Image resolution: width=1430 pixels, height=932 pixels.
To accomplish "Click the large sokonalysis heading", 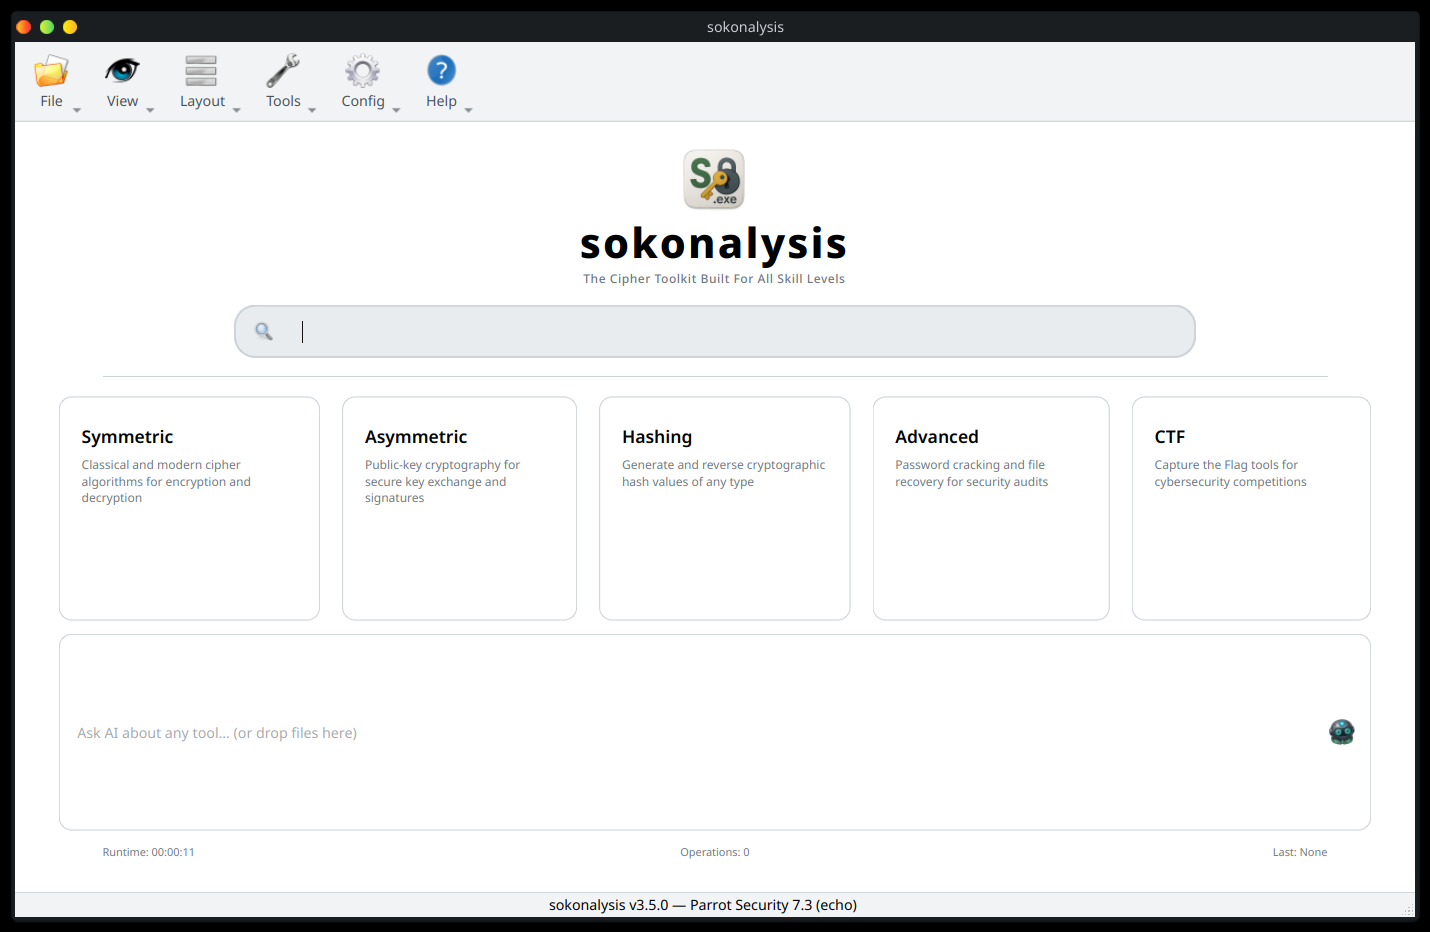I will [x=714, y=243].
